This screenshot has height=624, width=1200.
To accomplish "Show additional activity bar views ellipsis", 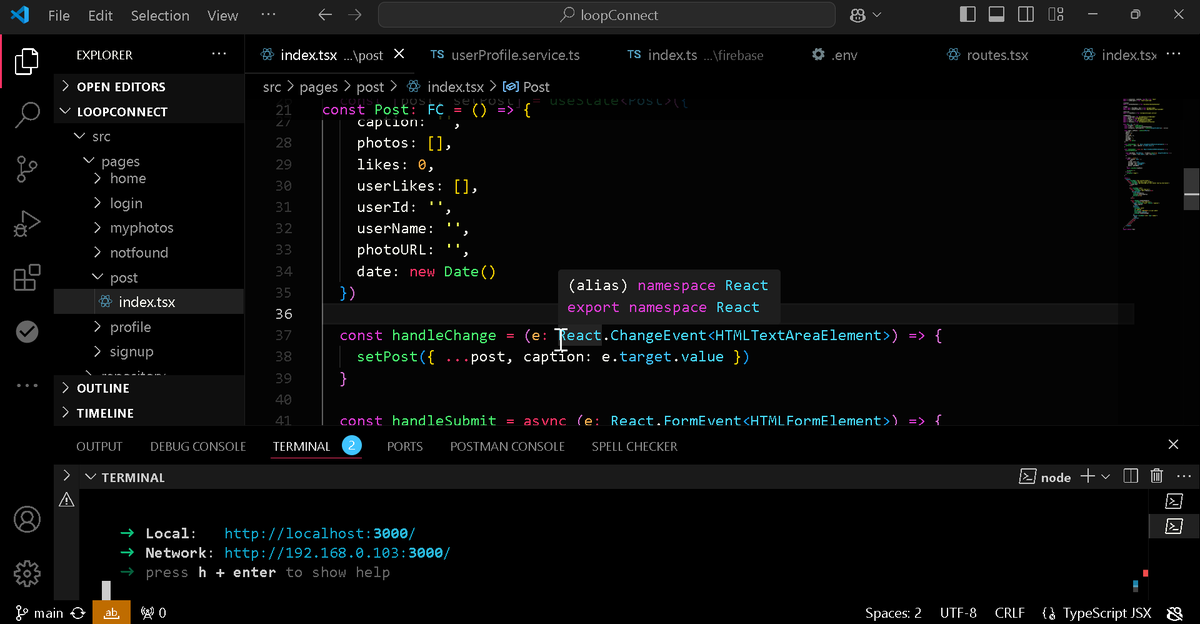I will [x=27, y=386].
